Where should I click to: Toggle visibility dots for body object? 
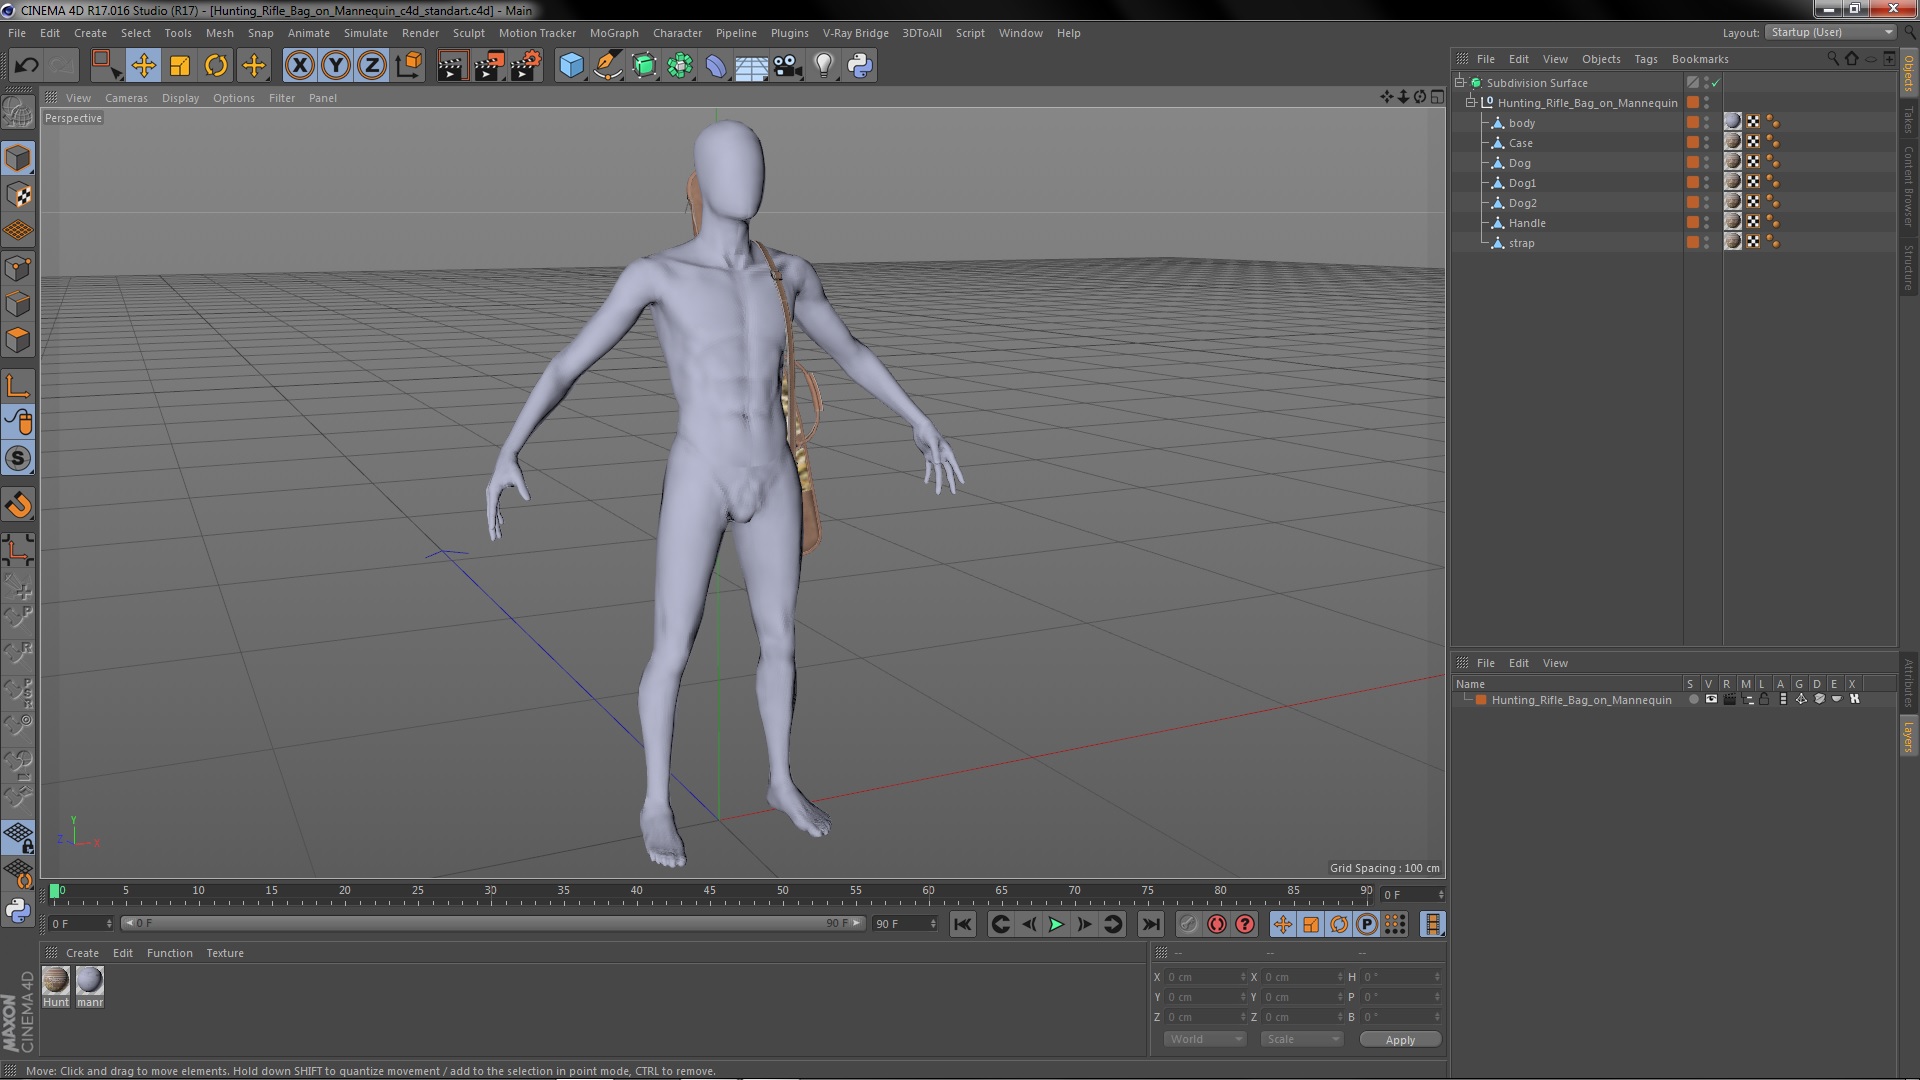coord(1707,123)
